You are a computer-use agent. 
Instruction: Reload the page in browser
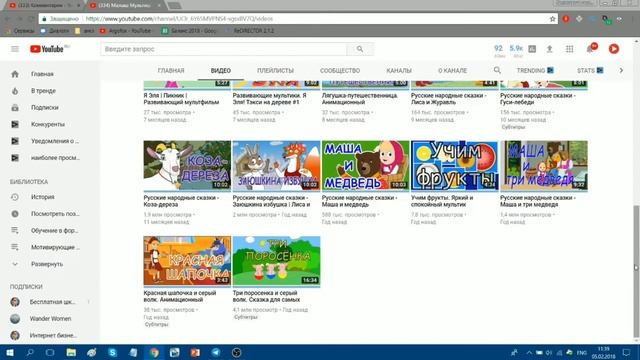click(x=31, y=19)
